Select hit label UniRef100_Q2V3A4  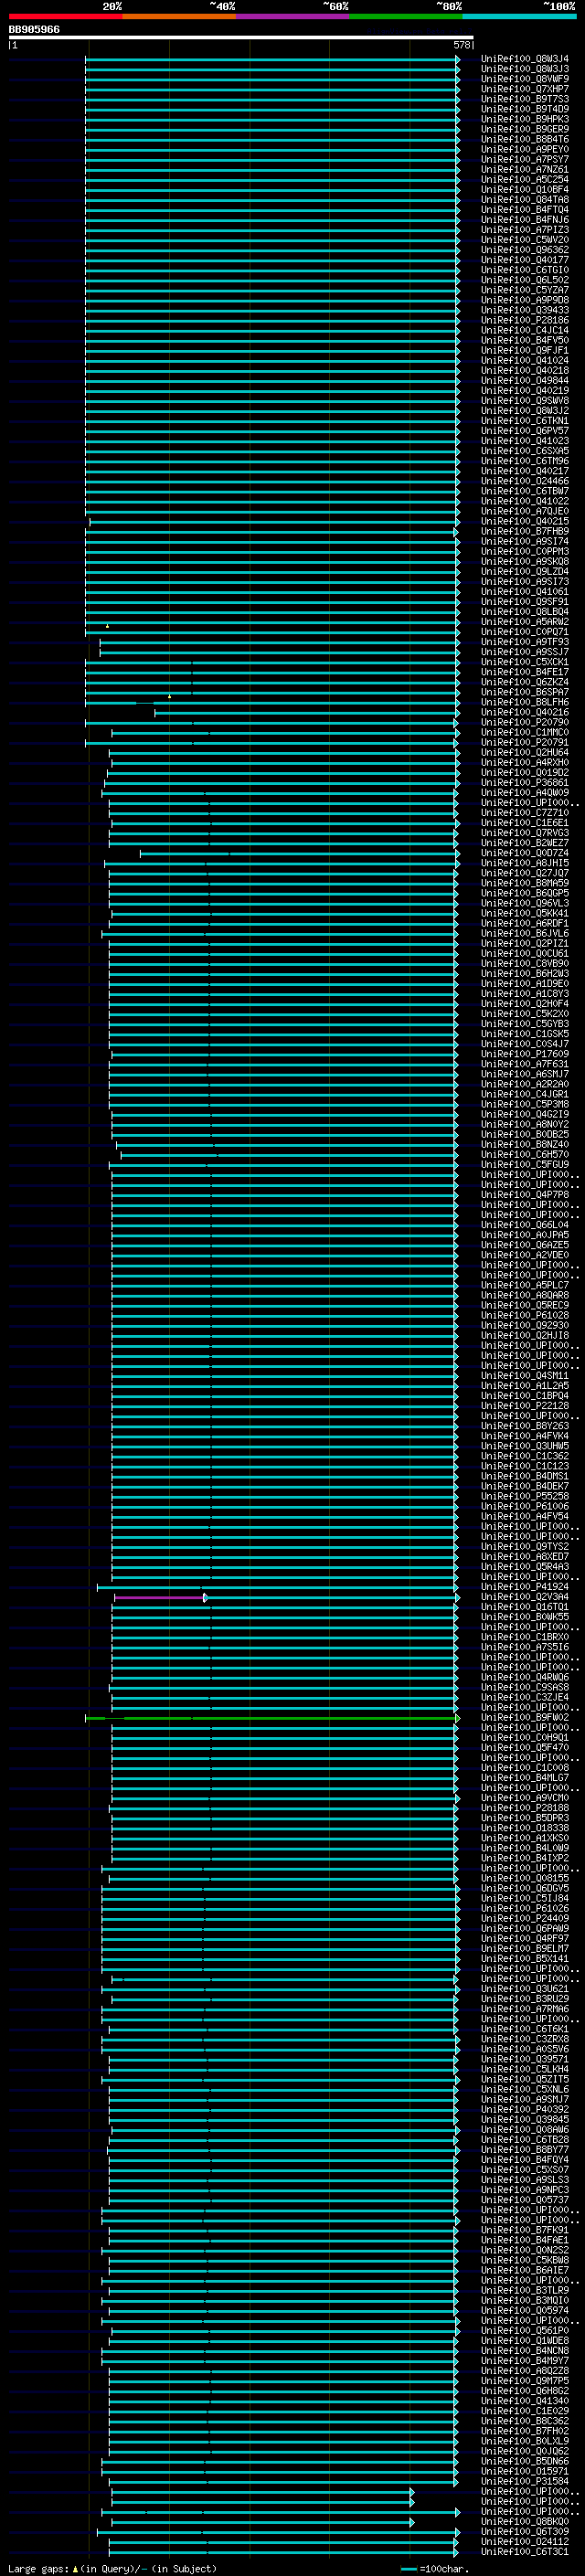click(x=525, y=1597)
